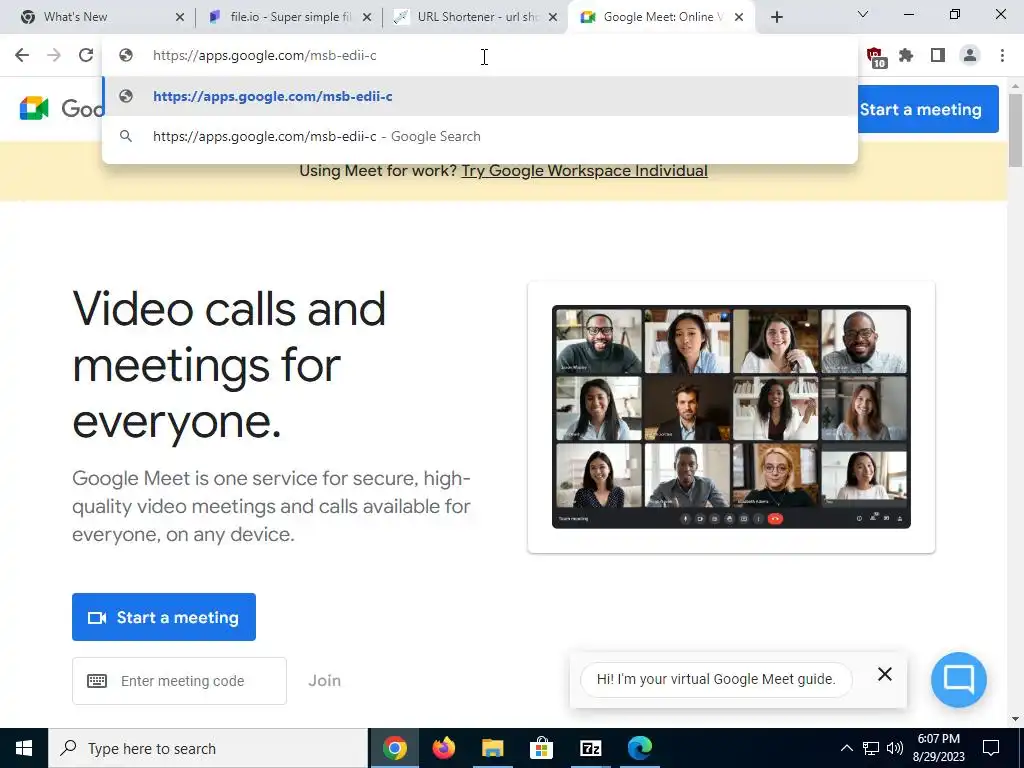Open the Extensions puzzle-piece icon
Screen dimensions: 1024x768
[906, 56]
